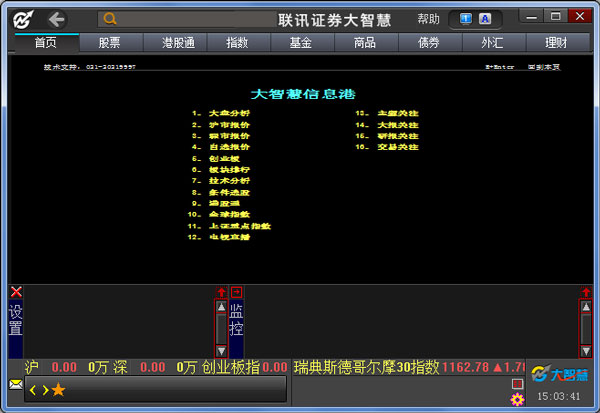Open the mail envelope icon
Viewport: 600px width, 413px height.
tap(16, 384)
